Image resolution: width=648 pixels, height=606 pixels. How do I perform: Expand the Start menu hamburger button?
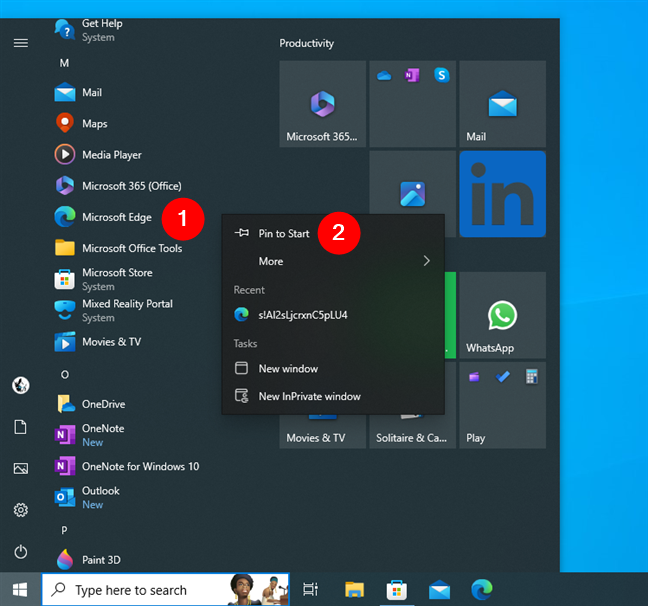(20, 43)
